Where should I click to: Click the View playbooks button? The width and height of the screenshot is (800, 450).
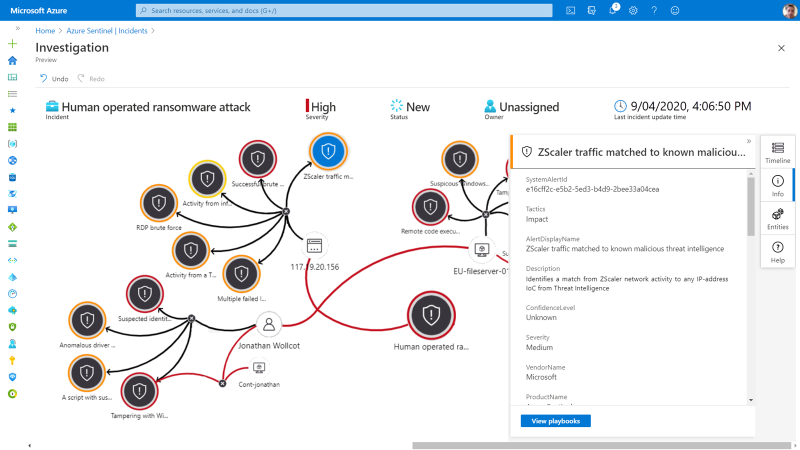(x=555, y=421)
